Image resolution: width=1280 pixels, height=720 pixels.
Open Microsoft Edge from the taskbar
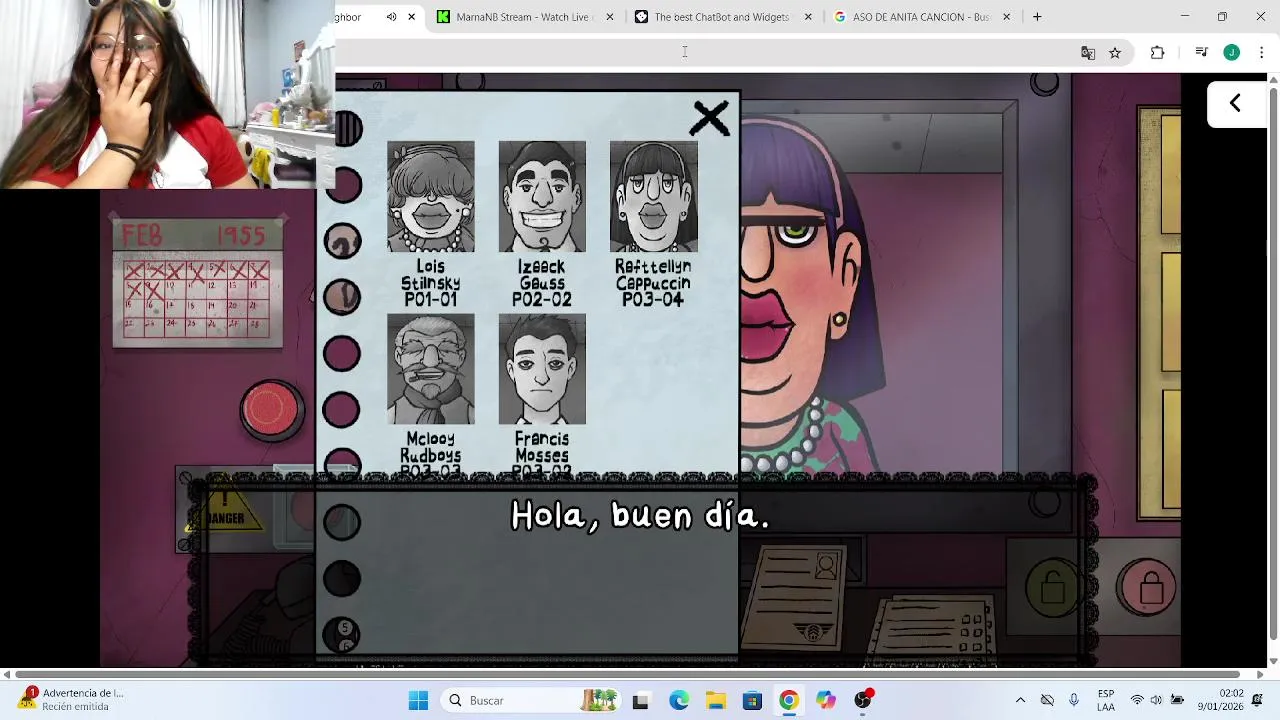[x=679, y=700]
